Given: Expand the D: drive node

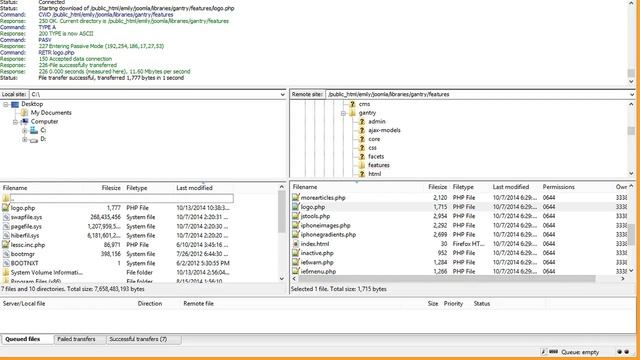Looking at the screenshot, I should (24, 139).
